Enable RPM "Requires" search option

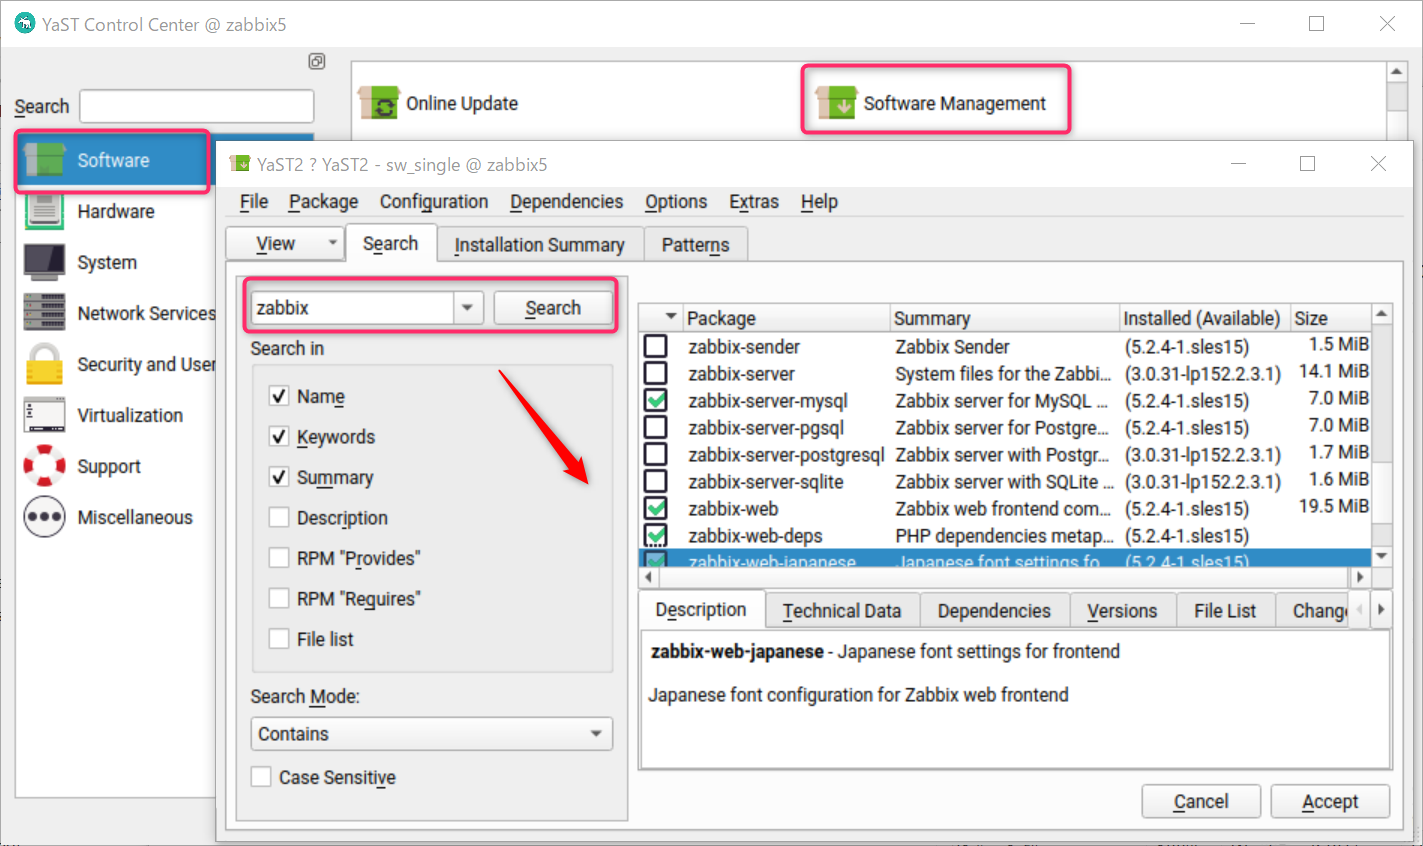[279, 598]
